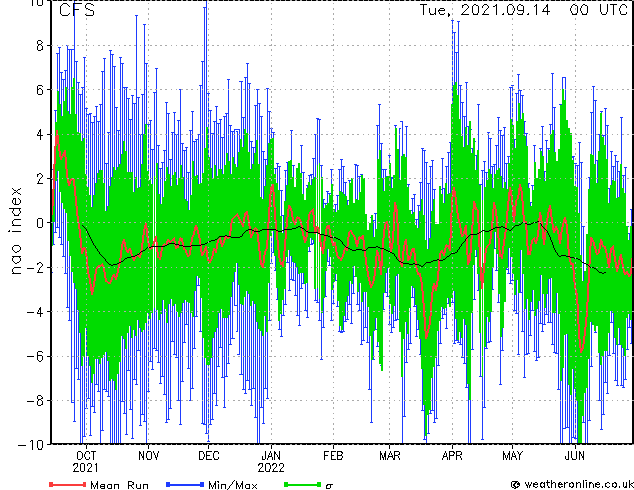This screenshot has width=634, height=490.
Task: Click the JUN axis label
Action: point(575,456)
